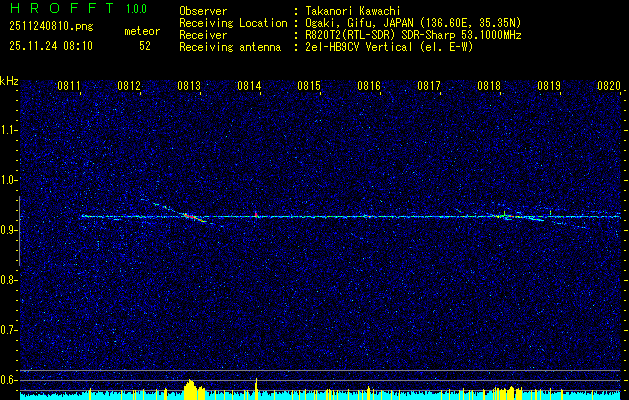Click the 0812 time marker
Image resolution: width=629 pixels, height=400 pixels.
[129, 85]
